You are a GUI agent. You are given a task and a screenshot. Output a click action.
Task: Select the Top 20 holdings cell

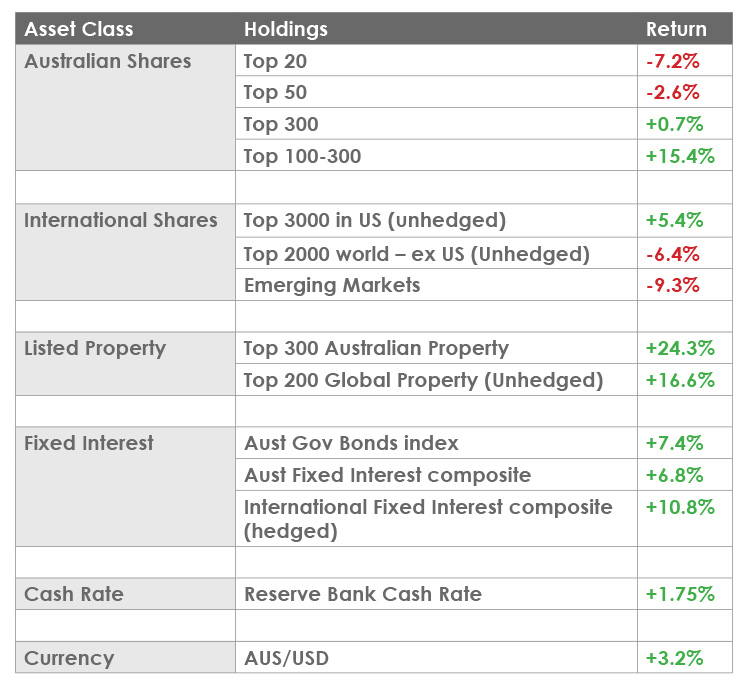tap(276, 61)
